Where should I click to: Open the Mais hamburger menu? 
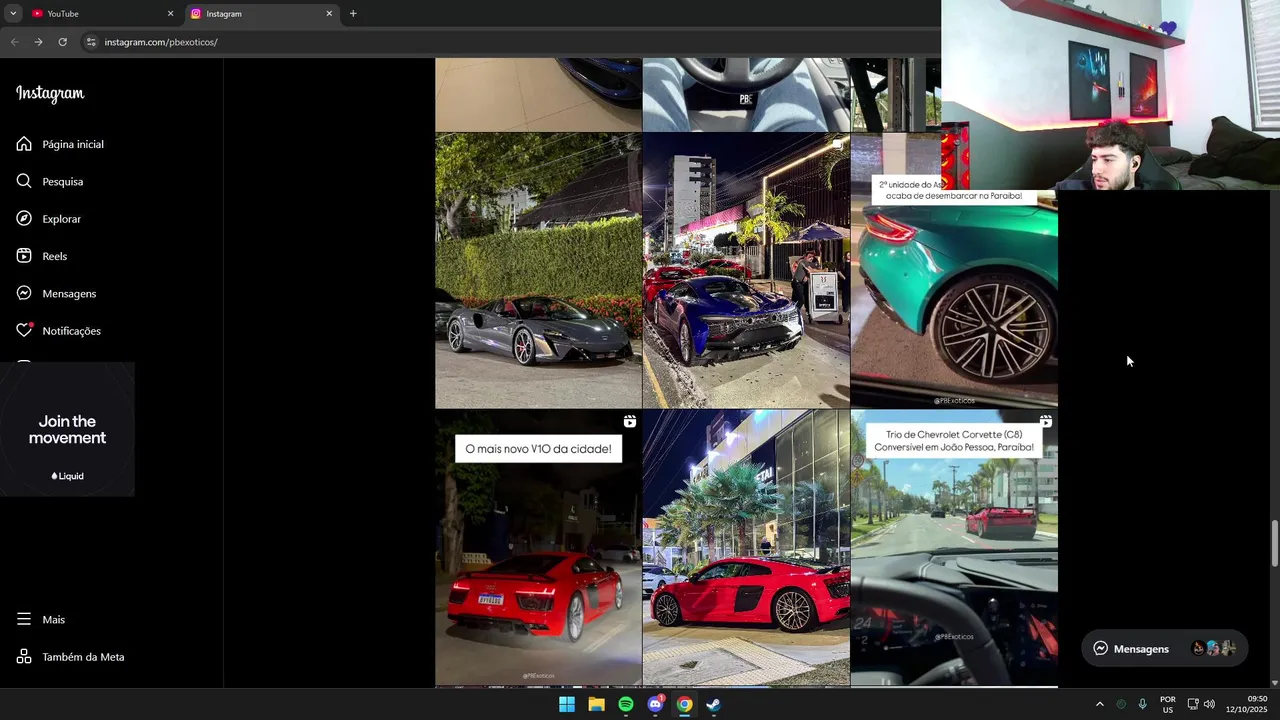24,619
